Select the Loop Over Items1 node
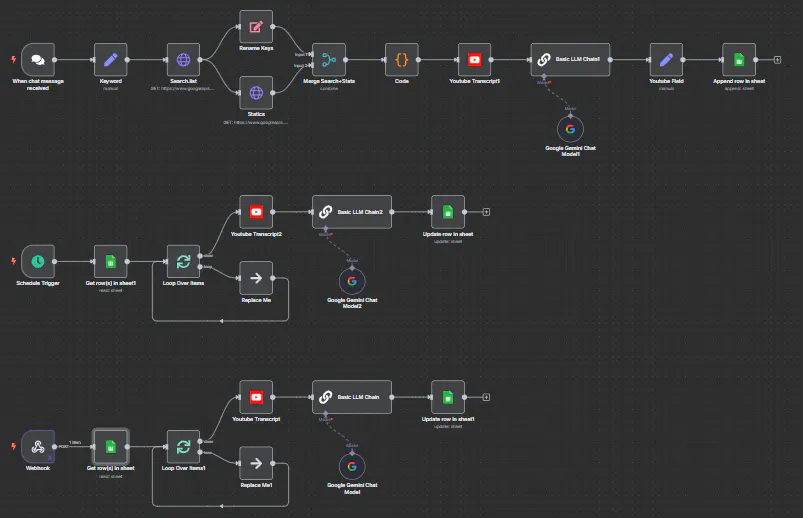 click(x=183, y=446)
